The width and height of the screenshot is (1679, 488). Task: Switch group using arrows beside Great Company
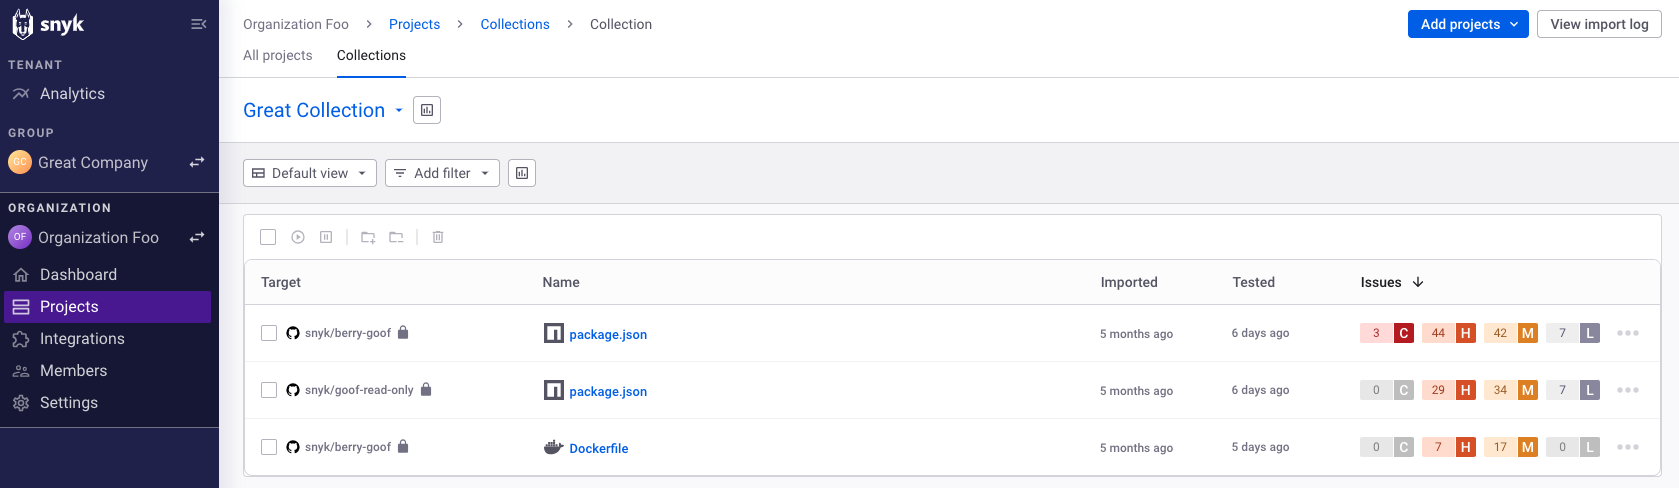click(197, 162)
